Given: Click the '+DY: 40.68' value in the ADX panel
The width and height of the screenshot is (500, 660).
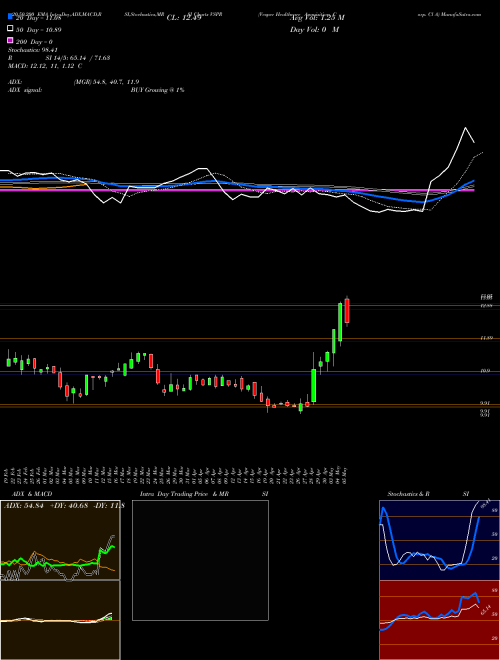Looking at the screenshot, I should click(68, 505).
